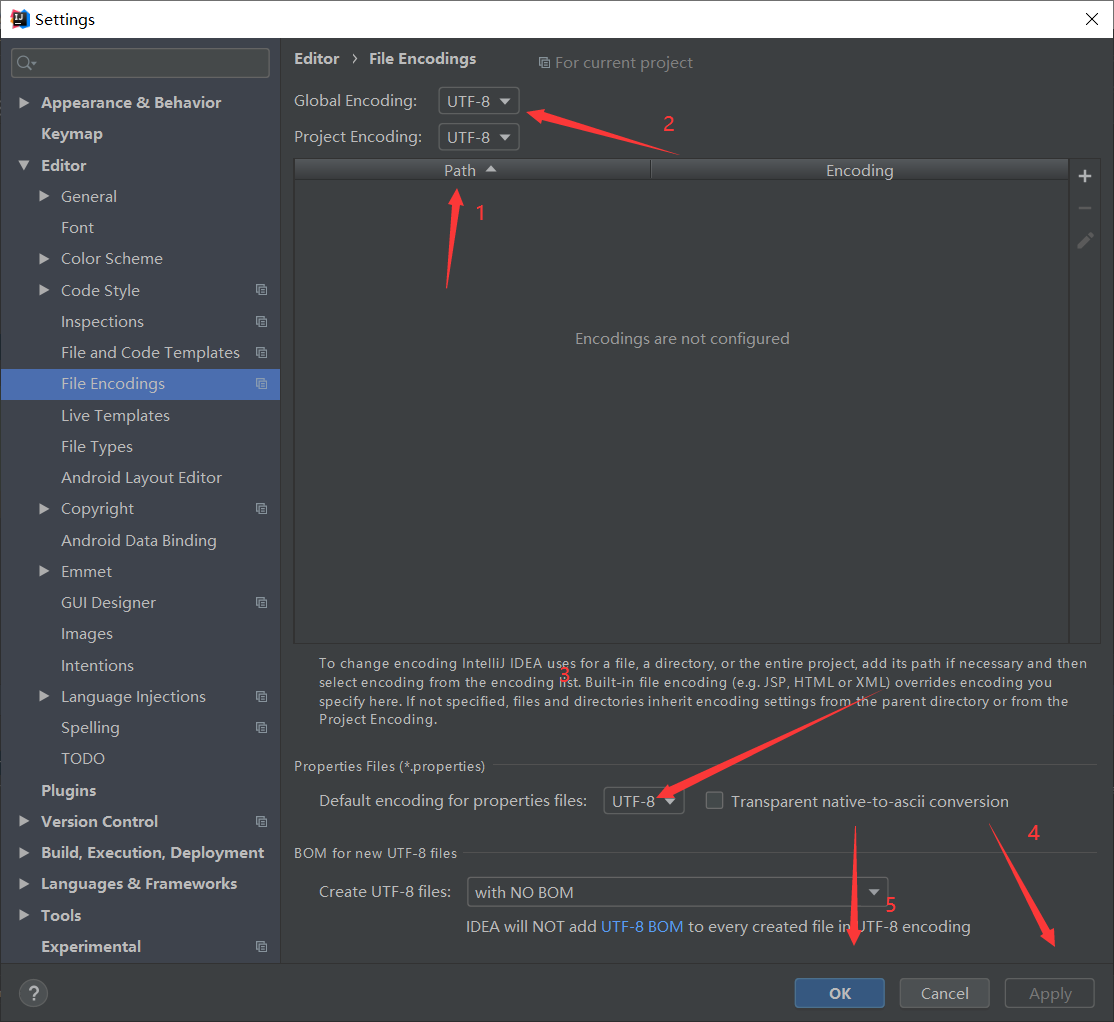
Task: Collapse the Editor tree section
Action: click(x=24, y=165)
